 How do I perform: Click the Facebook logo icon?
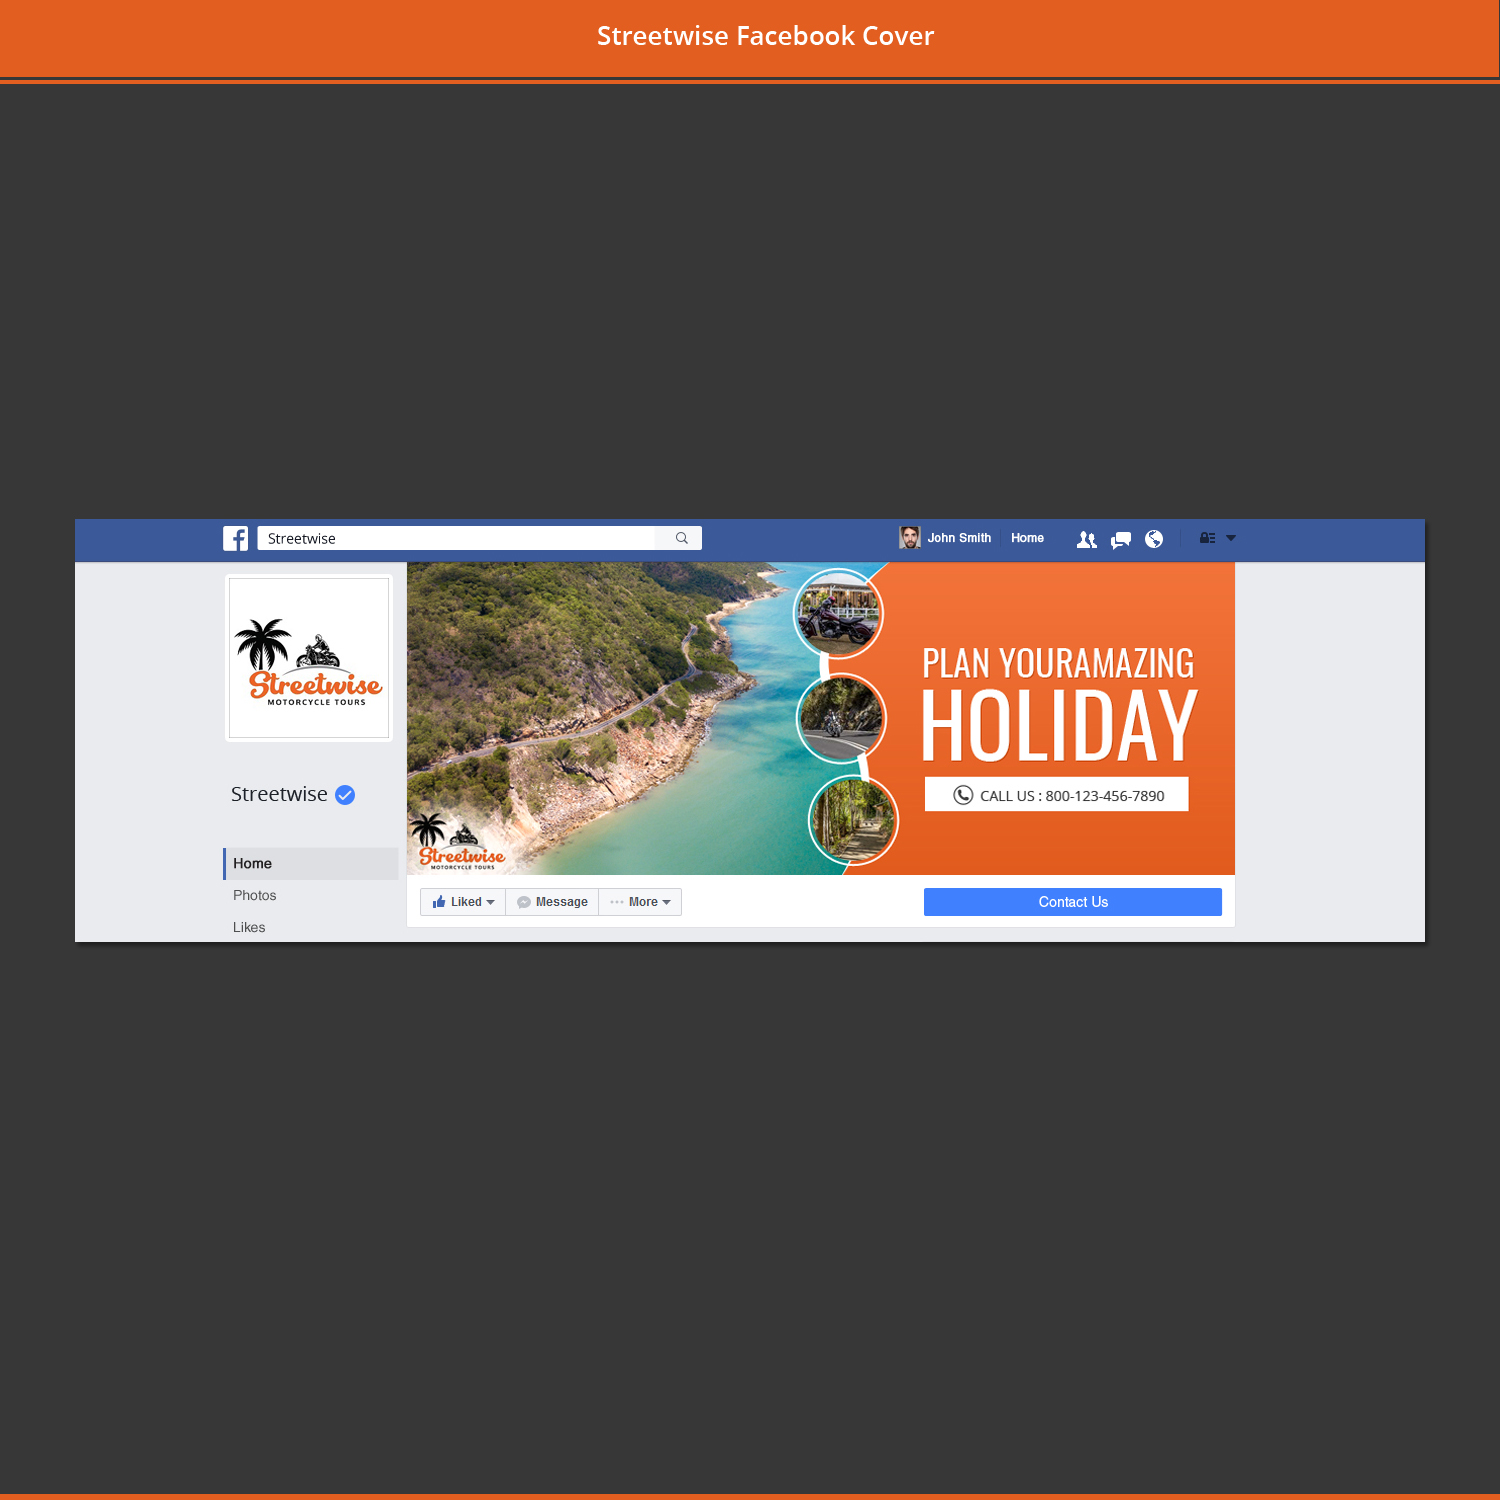[235, 538]
